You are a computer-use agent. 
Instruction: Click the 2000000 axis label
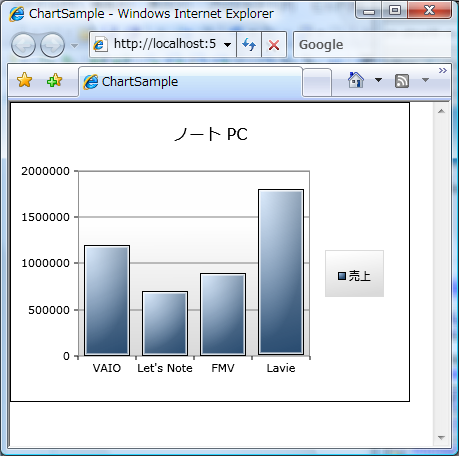[x=46, y=171]
